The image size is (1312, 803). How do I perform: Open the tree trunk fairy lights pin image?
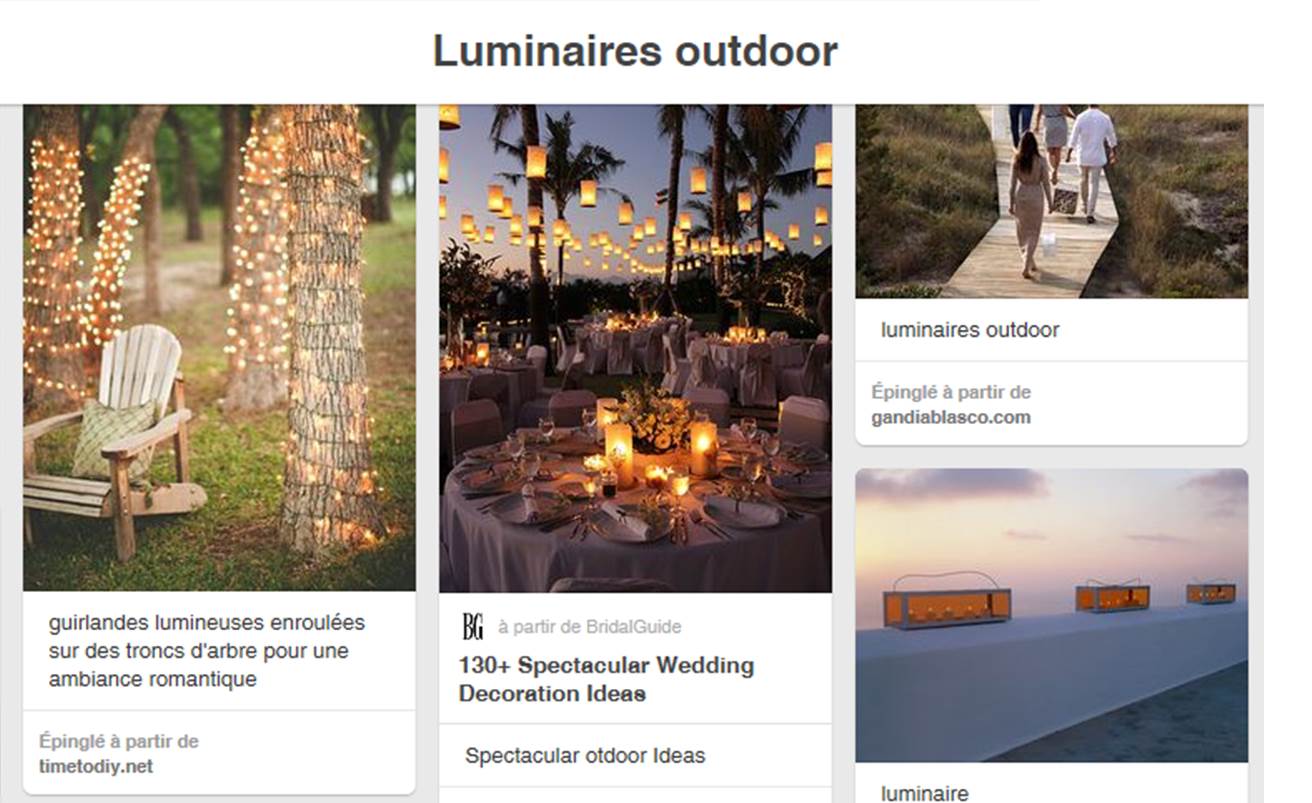tap(219, 347)
